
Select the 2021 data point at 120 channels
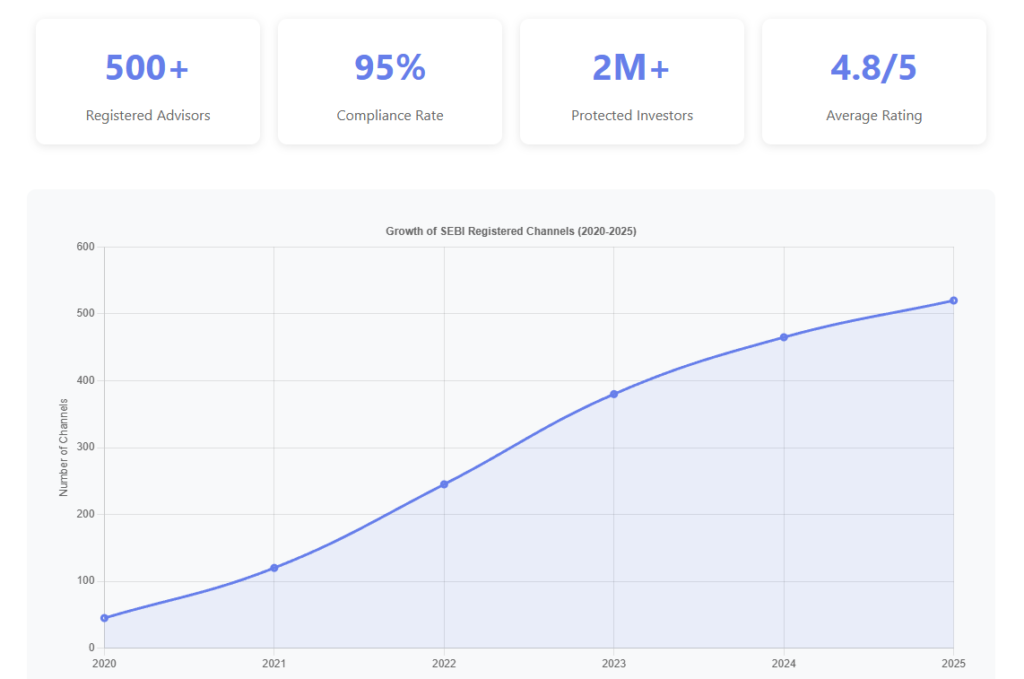point(274,568)
